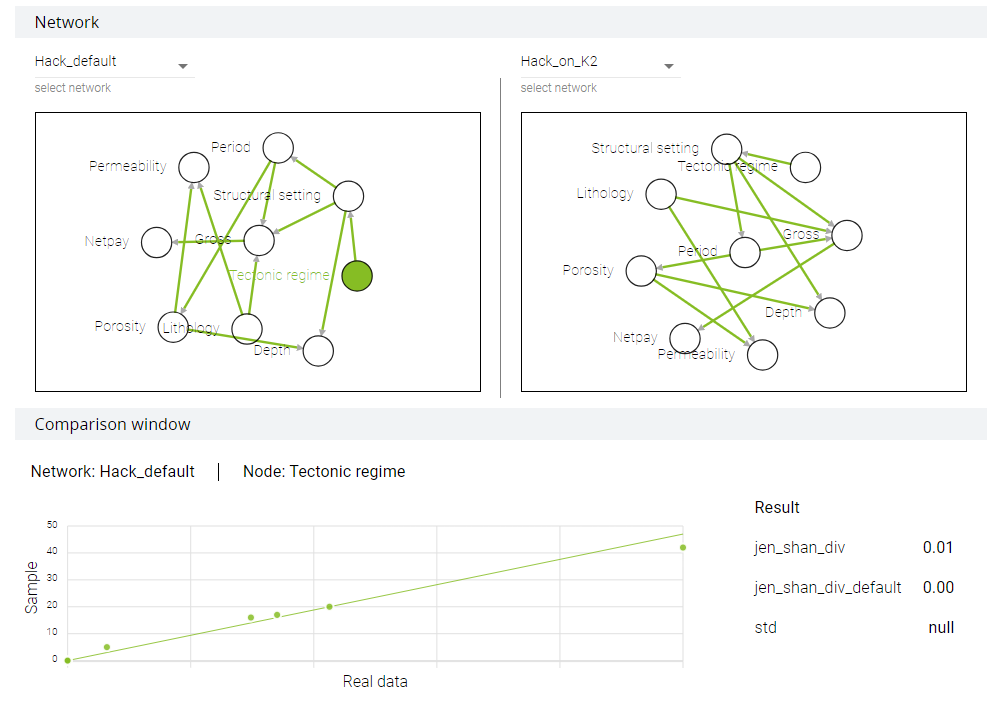The width and height of the screenshot is (1000, 719).
Task: Click the Comparison window section header
Action: pyautogui.click(x=501, y=424)
